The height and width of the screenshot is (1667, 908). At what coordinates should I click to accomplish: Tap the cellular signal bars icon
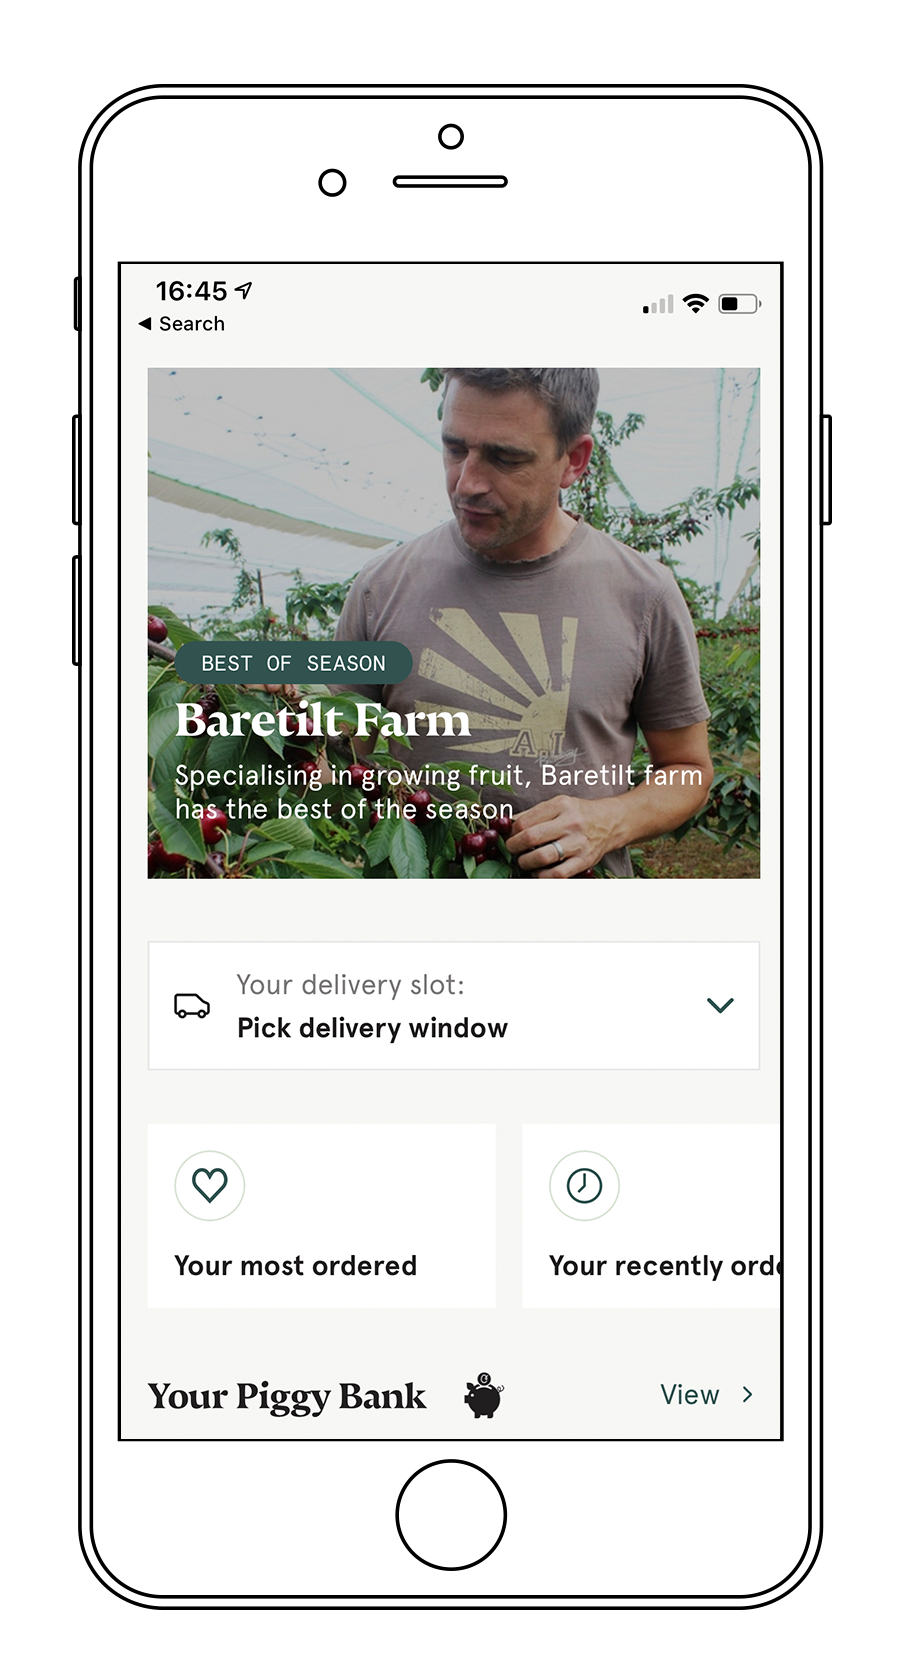(x=658, y=305)
